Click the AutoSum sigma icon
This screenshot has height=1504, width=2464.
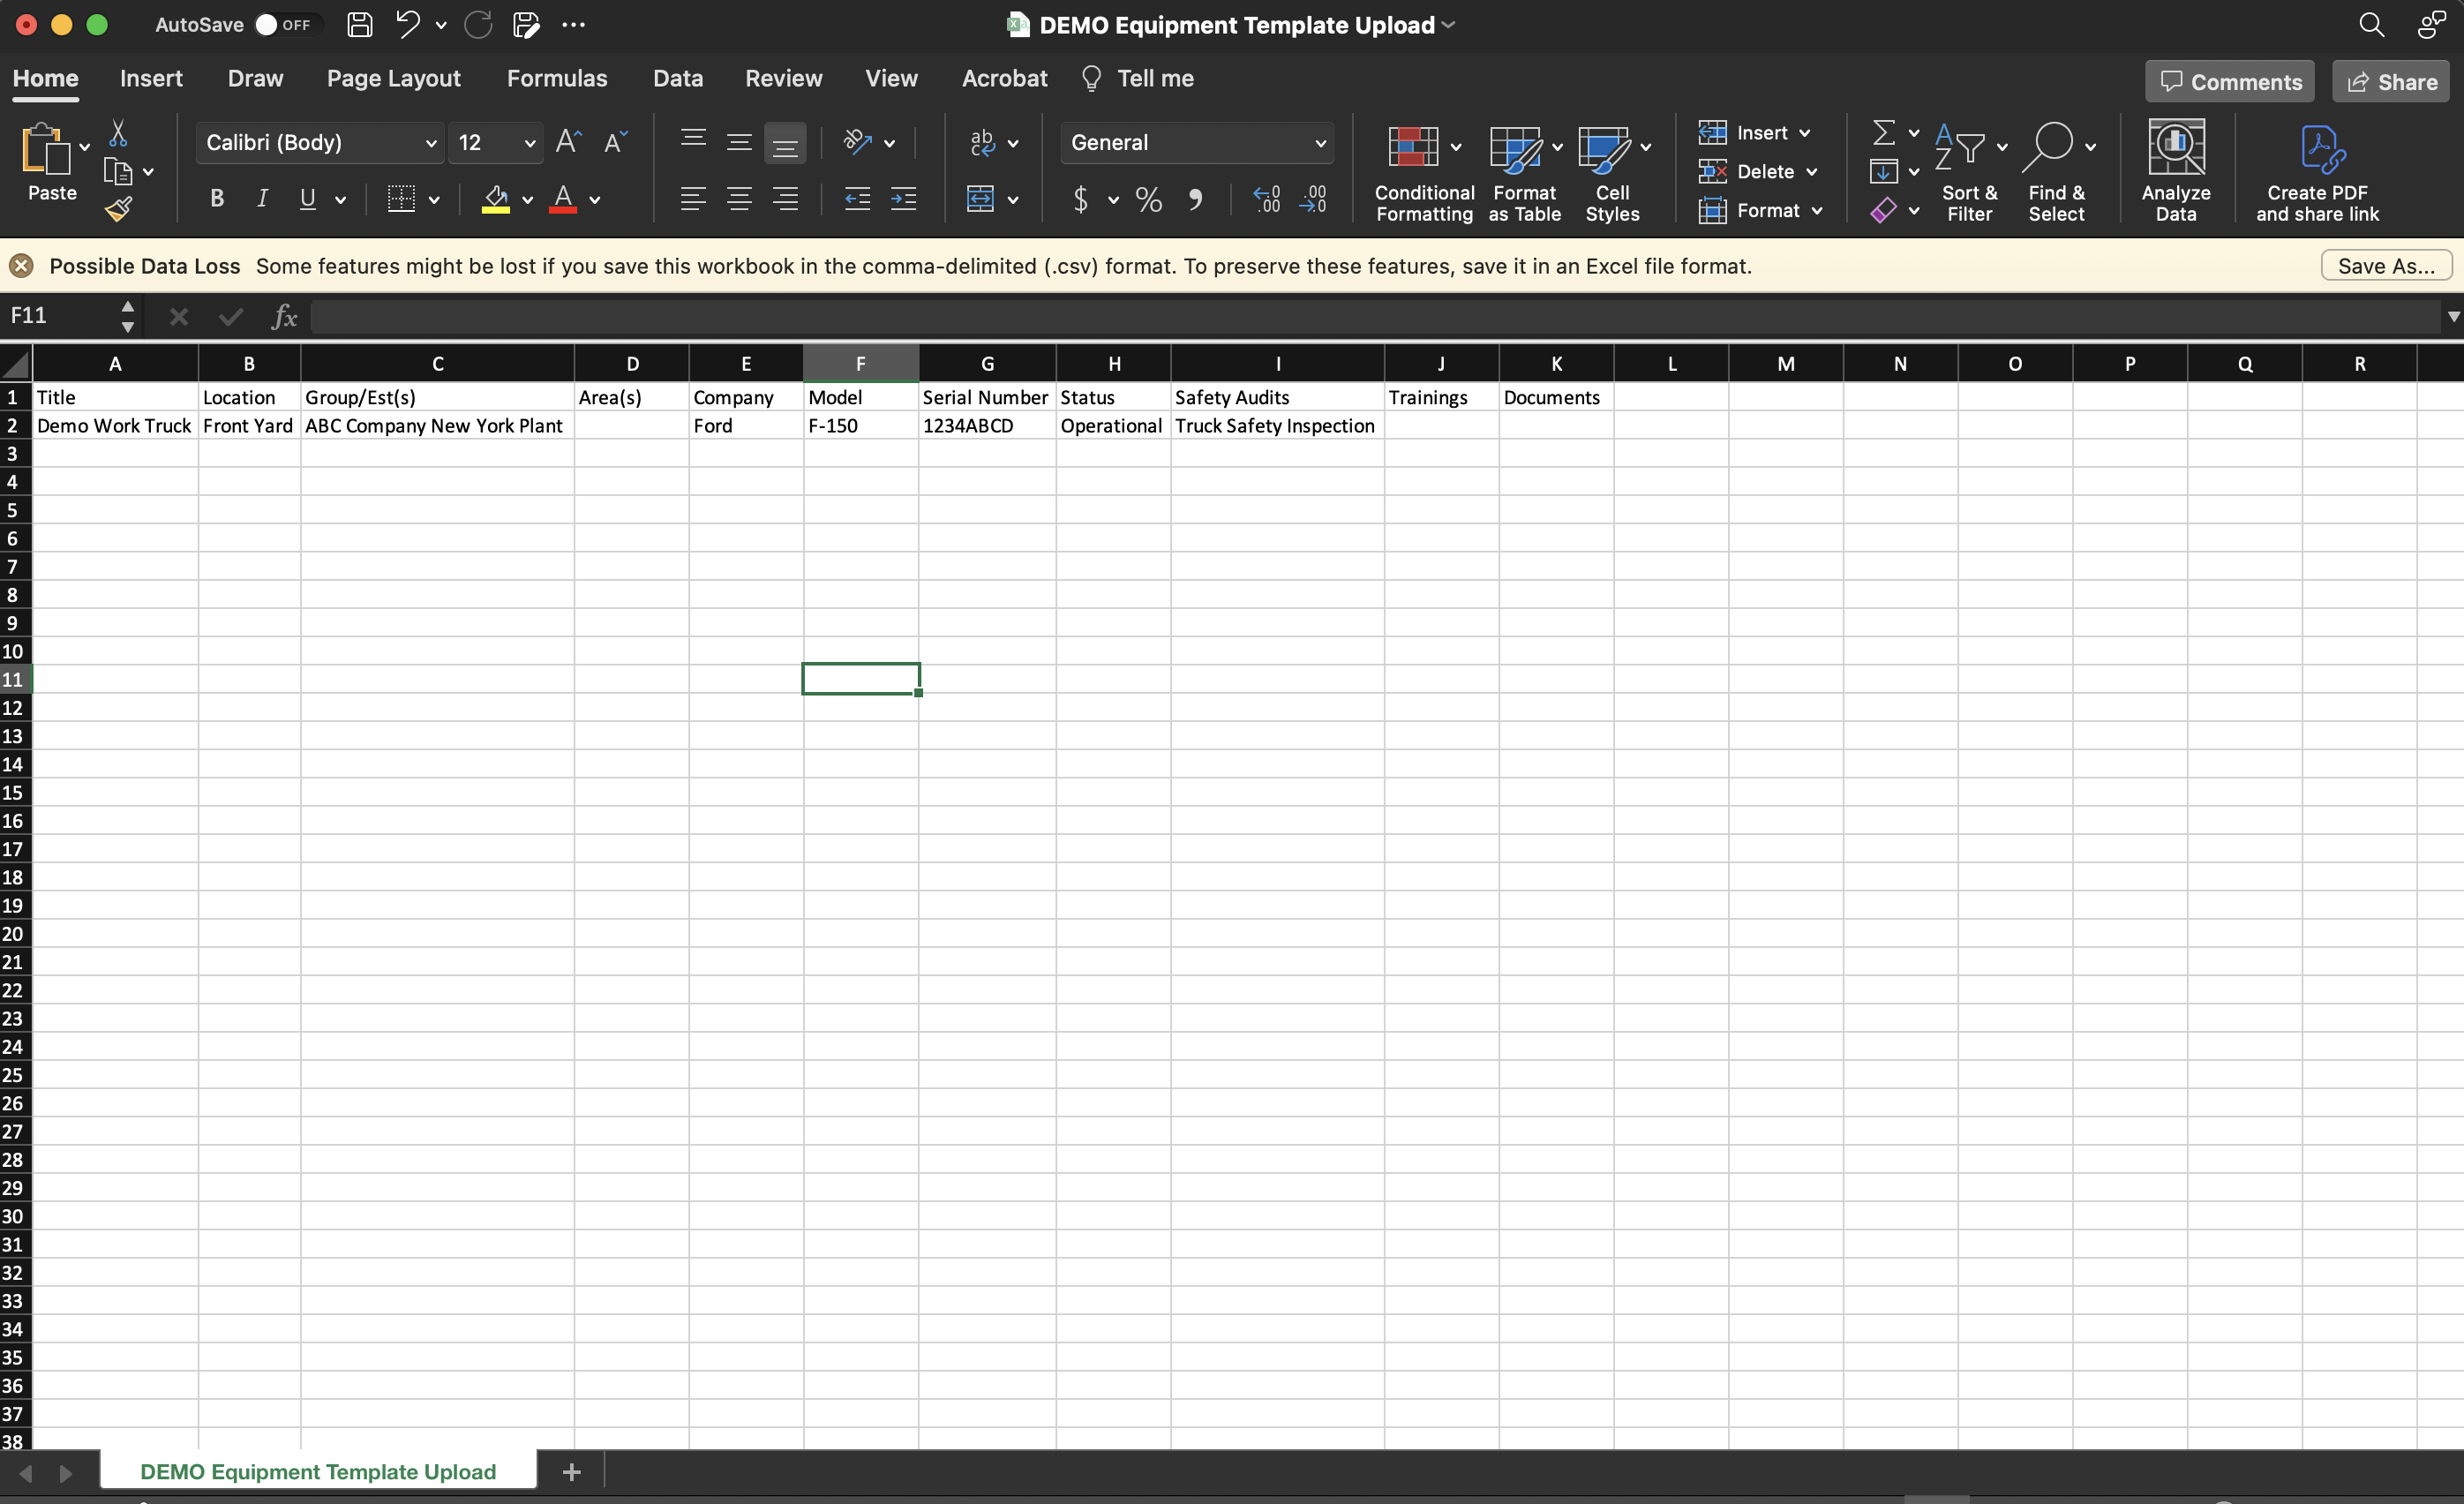(1883, 132)
